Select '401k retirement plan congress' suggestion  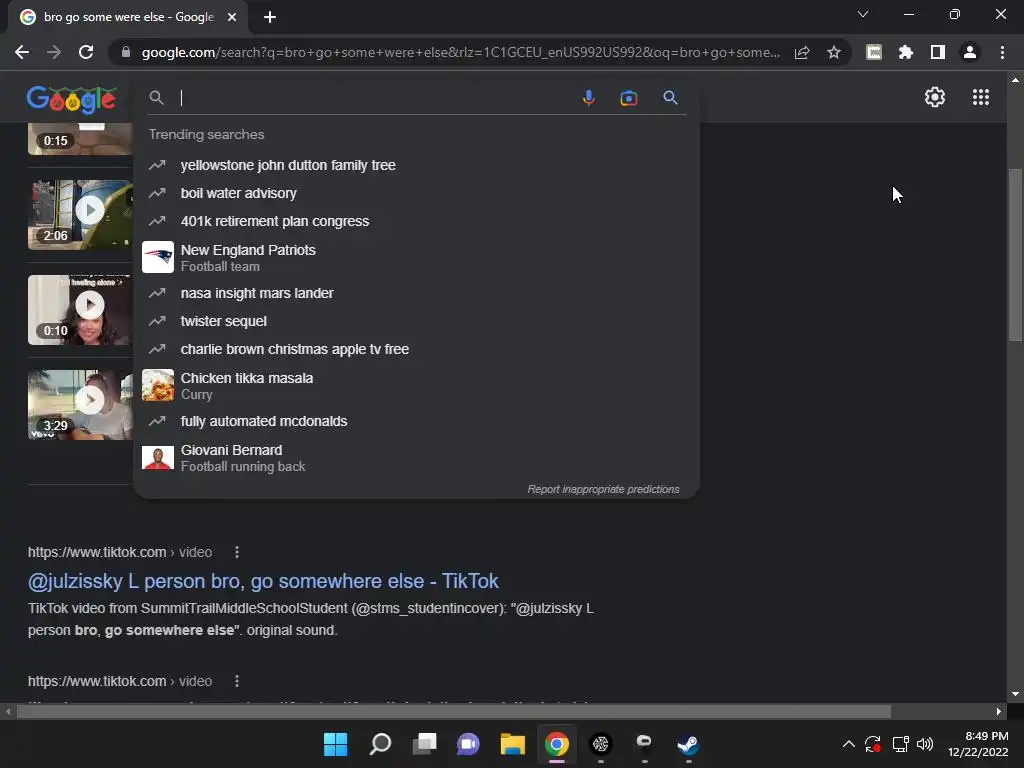click(x=417, y=221)
